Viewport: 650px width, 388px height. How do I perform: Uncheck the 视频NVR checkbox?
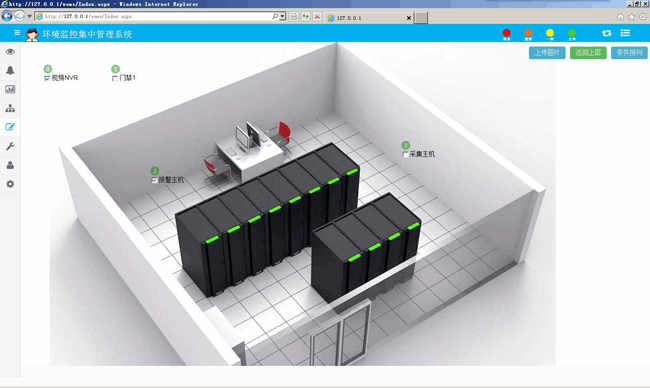point(47,78)
